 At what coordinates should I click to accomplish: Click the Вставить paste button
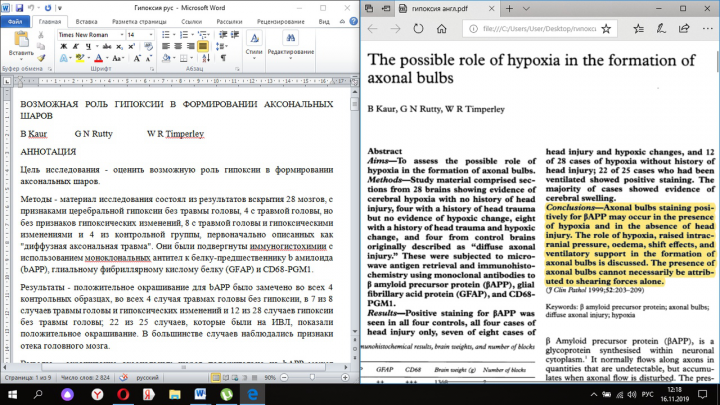click(x=21, y=45)
